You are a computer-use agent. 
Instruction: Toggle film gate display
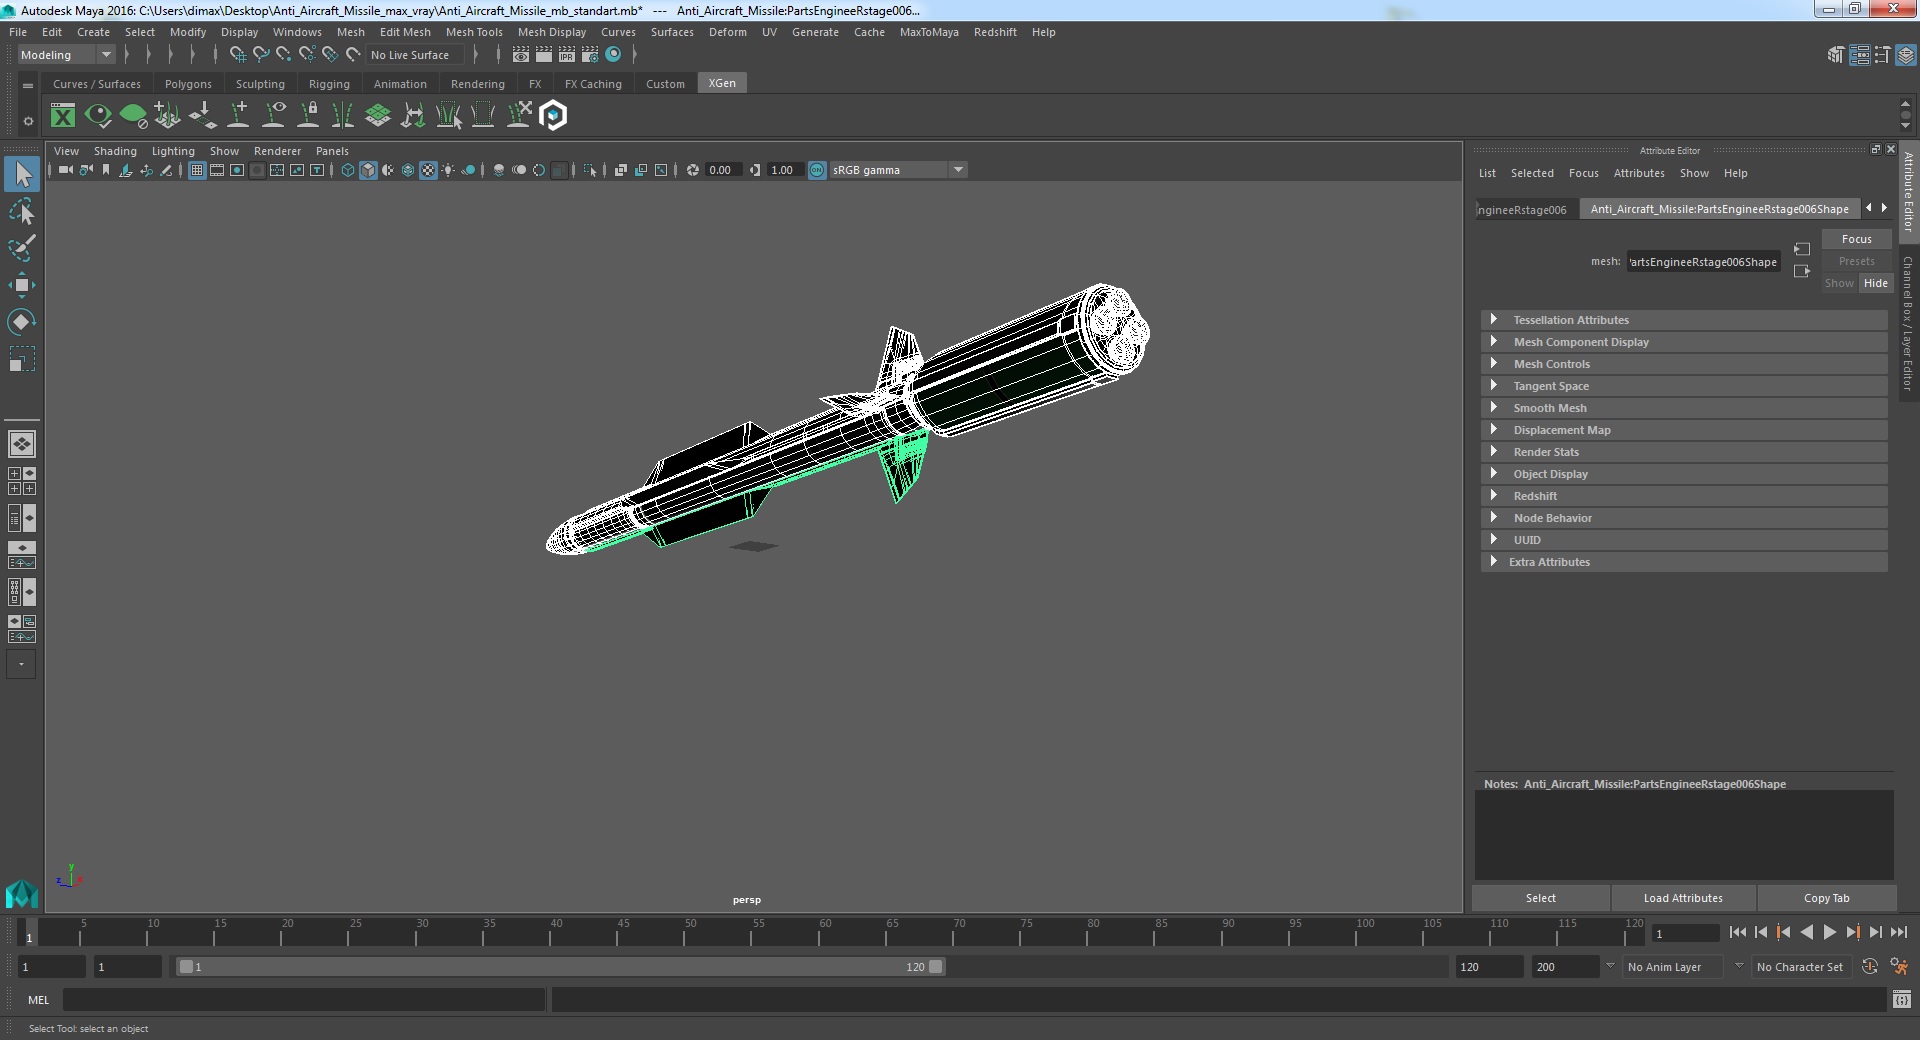point(217,170)
